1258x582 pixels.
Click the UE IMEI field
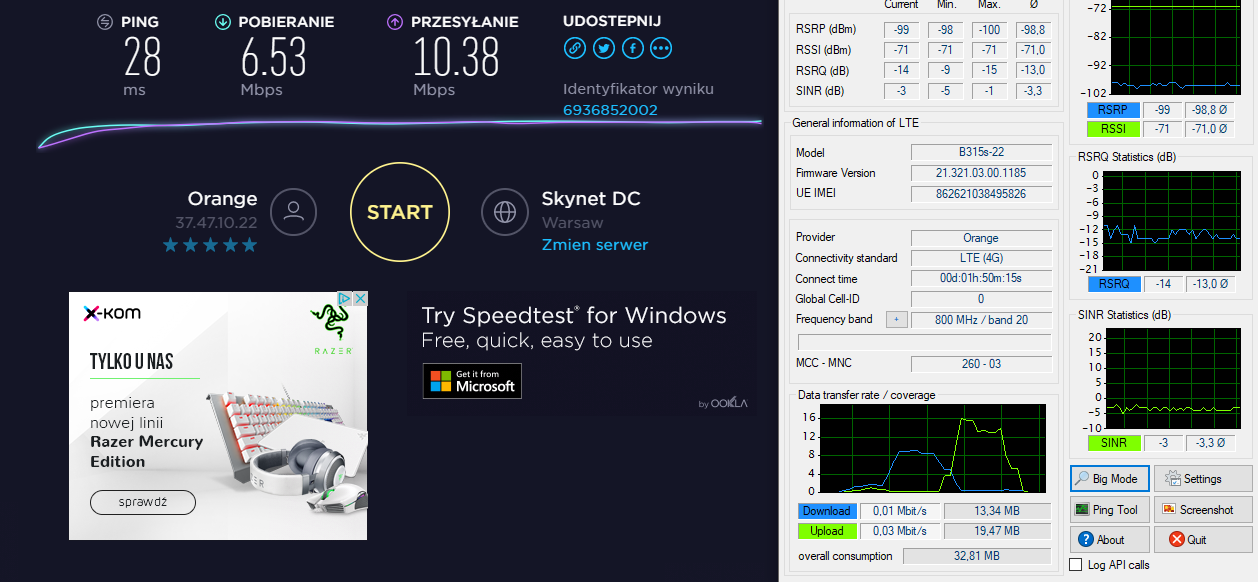pos(981,193)
